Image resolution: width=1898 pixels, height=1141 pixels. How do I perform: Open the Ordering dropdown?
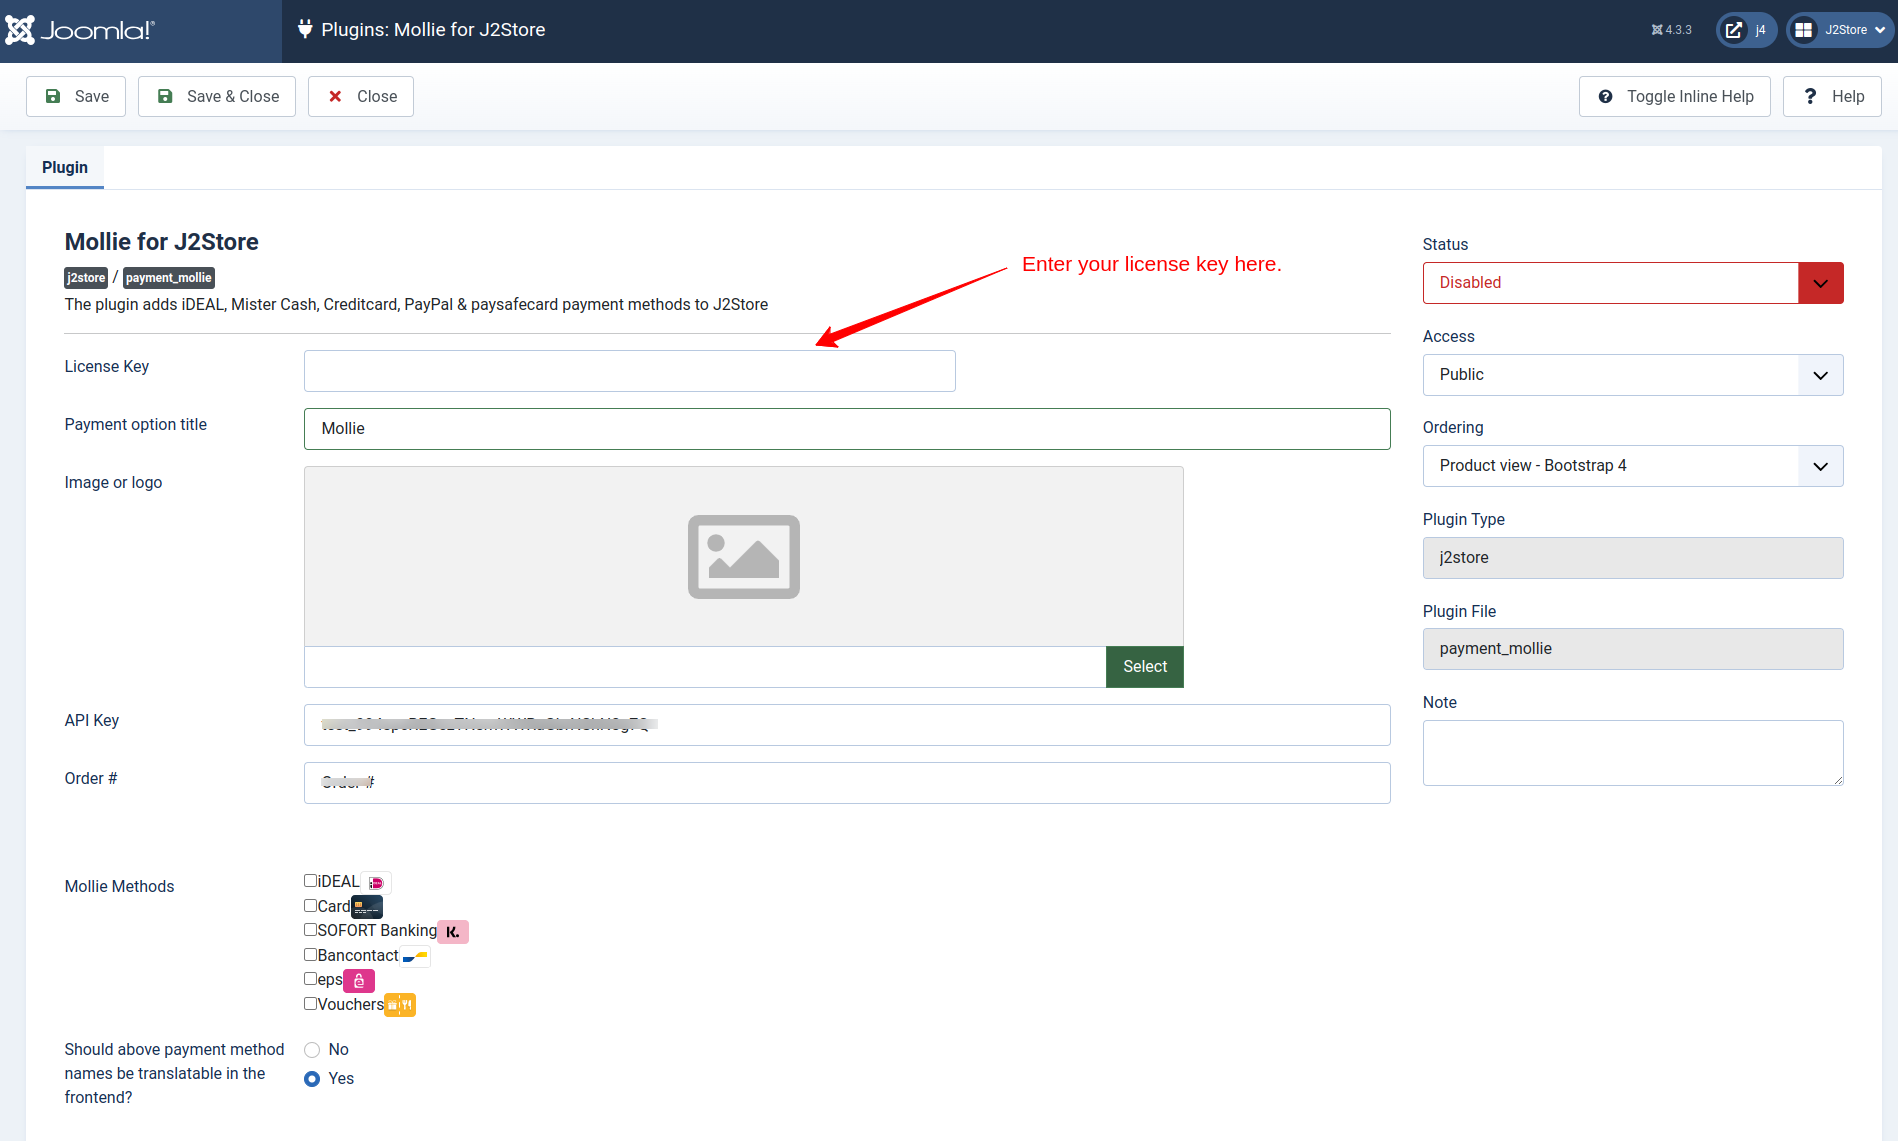[1633, 466]
